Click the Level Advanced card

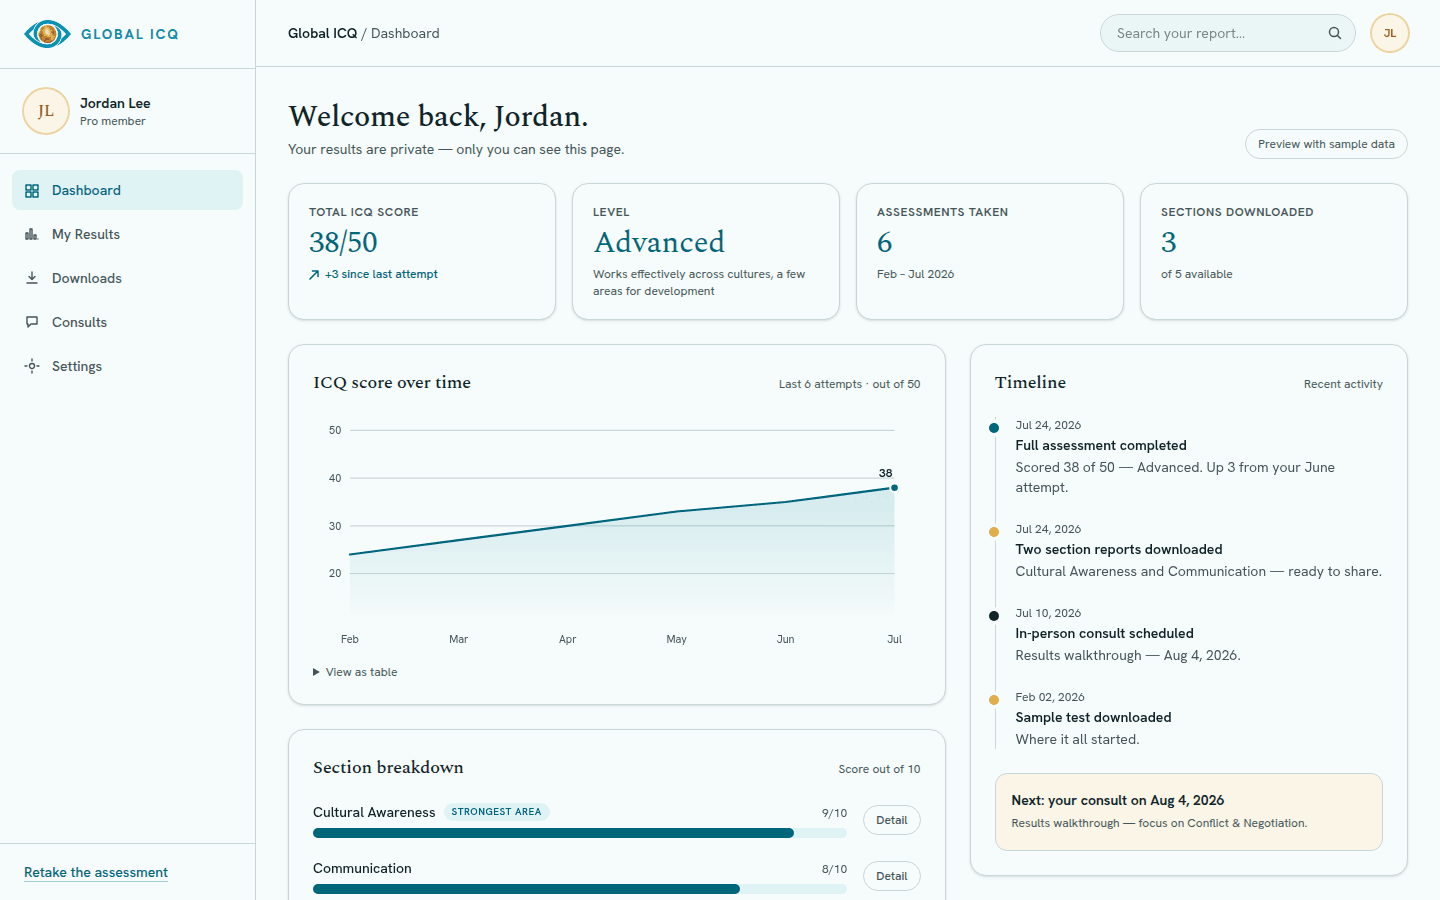point(706,252)
